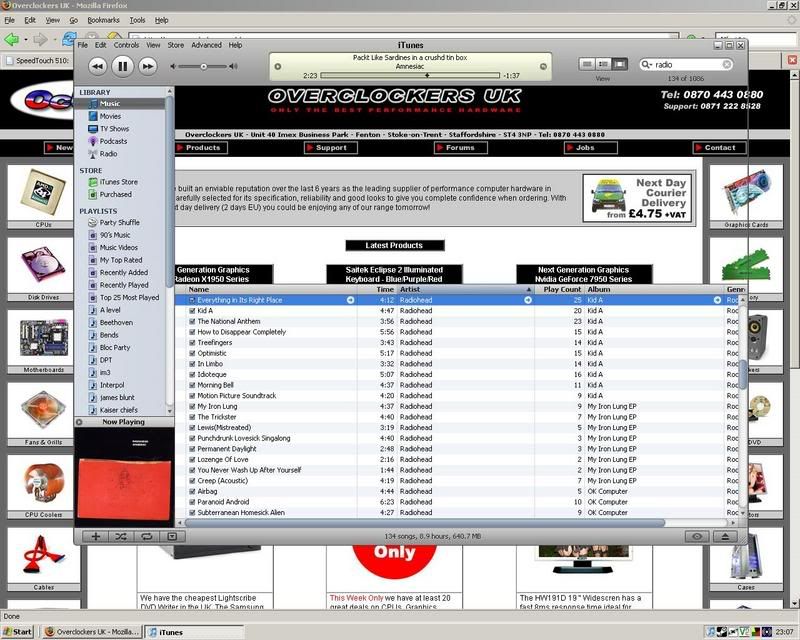
Task: Open Podcasts in iTunes sidebar
Action: pos(113,141)
